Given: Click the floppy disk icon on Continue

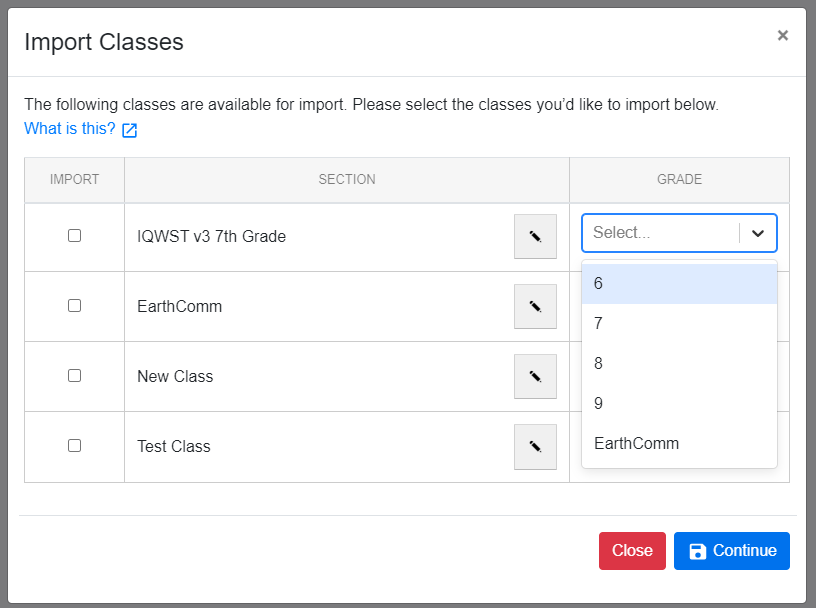Looking at the screenshot, I should tap(698, 550).
